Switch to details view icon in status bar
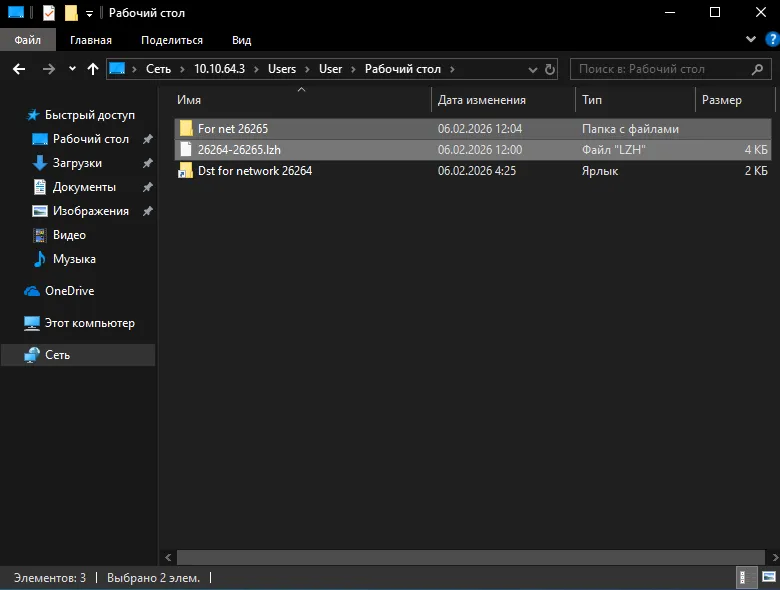780x590 pixels. click(x=743, y=578)
